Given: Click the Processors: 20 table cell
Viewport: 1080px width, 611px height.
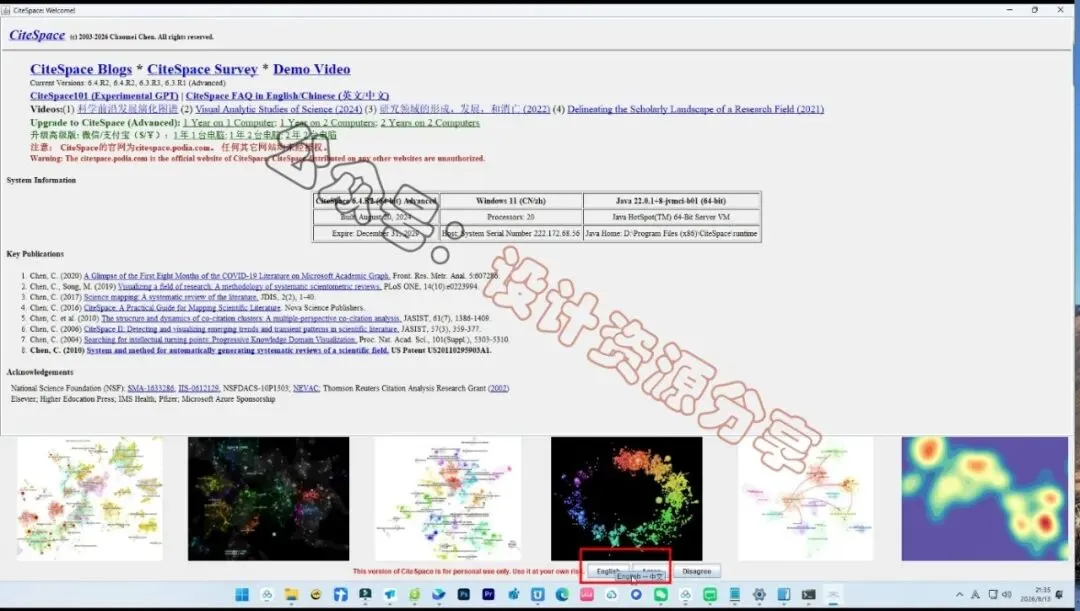Looking at the screenshot, I should pos(511,217).
